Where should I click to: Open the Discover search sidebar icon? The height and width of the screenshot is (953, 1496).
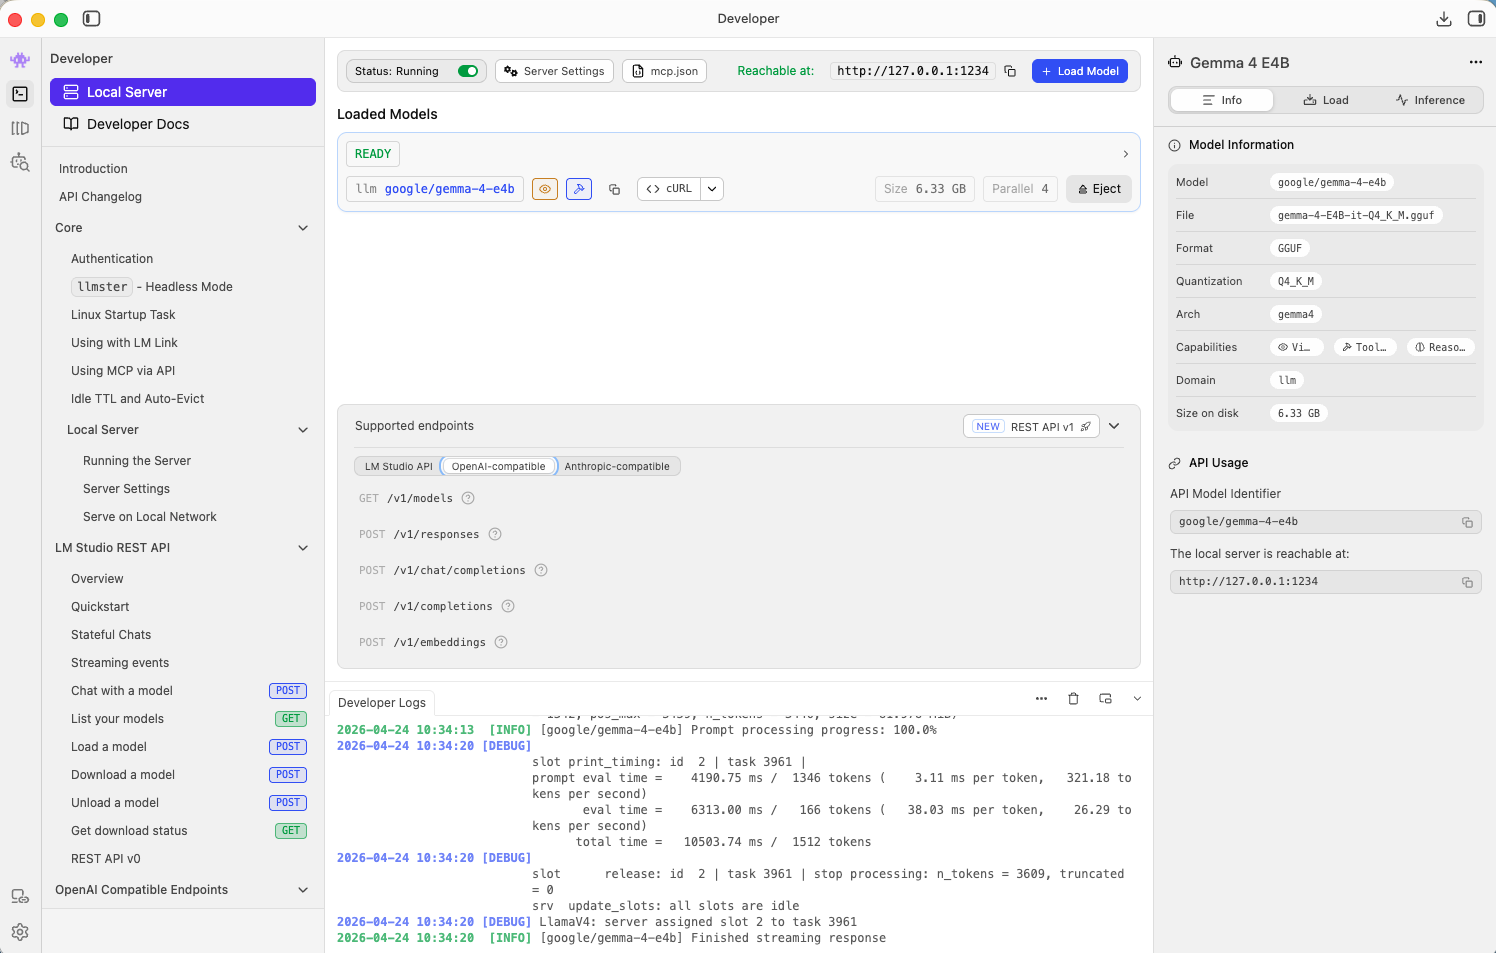click(x=20, y=162)
